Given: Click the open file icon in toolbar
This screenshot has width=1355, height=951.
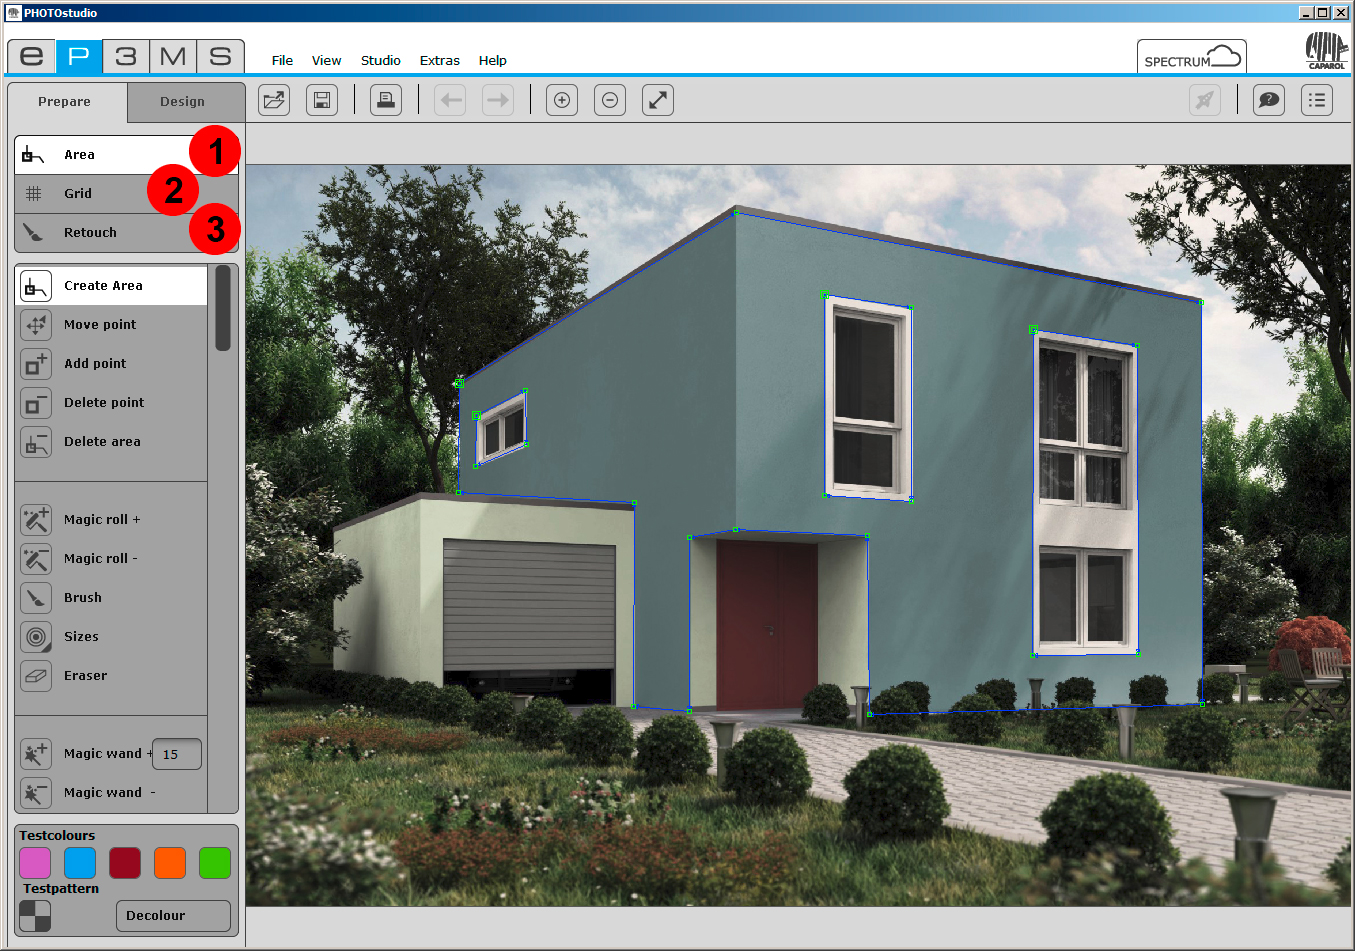Looking at the screenshot, I should tap(274, 100).
